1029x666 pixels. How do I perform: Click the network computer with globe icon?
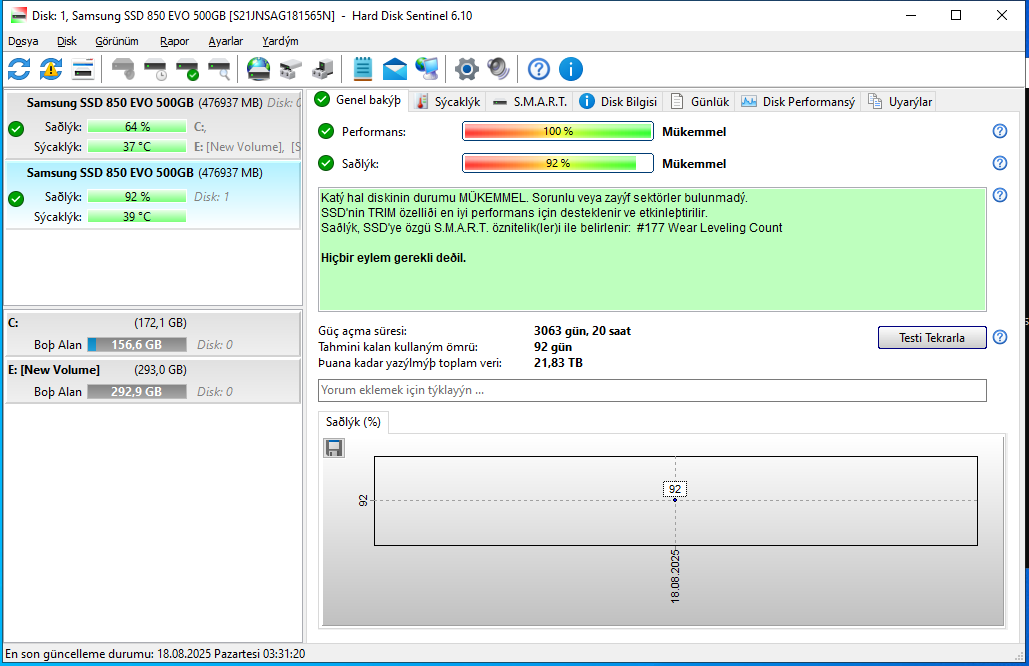[x=427, y=69]
